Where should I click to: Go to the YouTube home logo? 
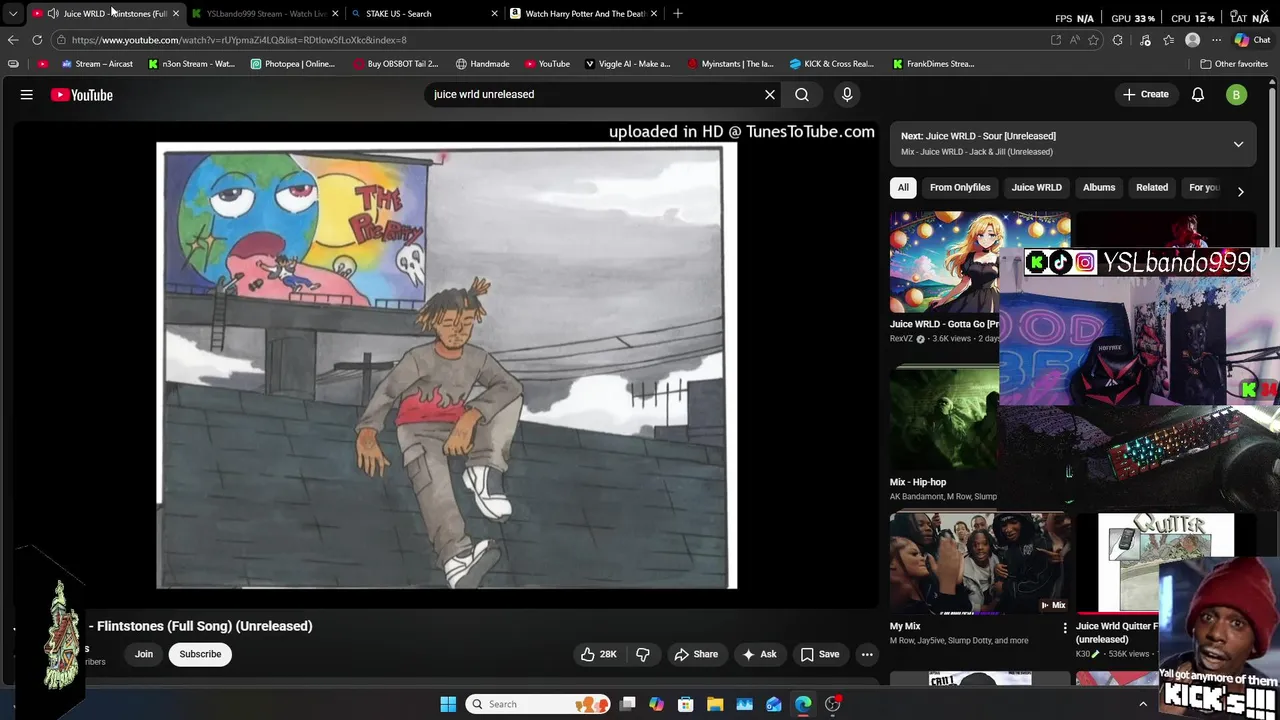tap(82, 95)
